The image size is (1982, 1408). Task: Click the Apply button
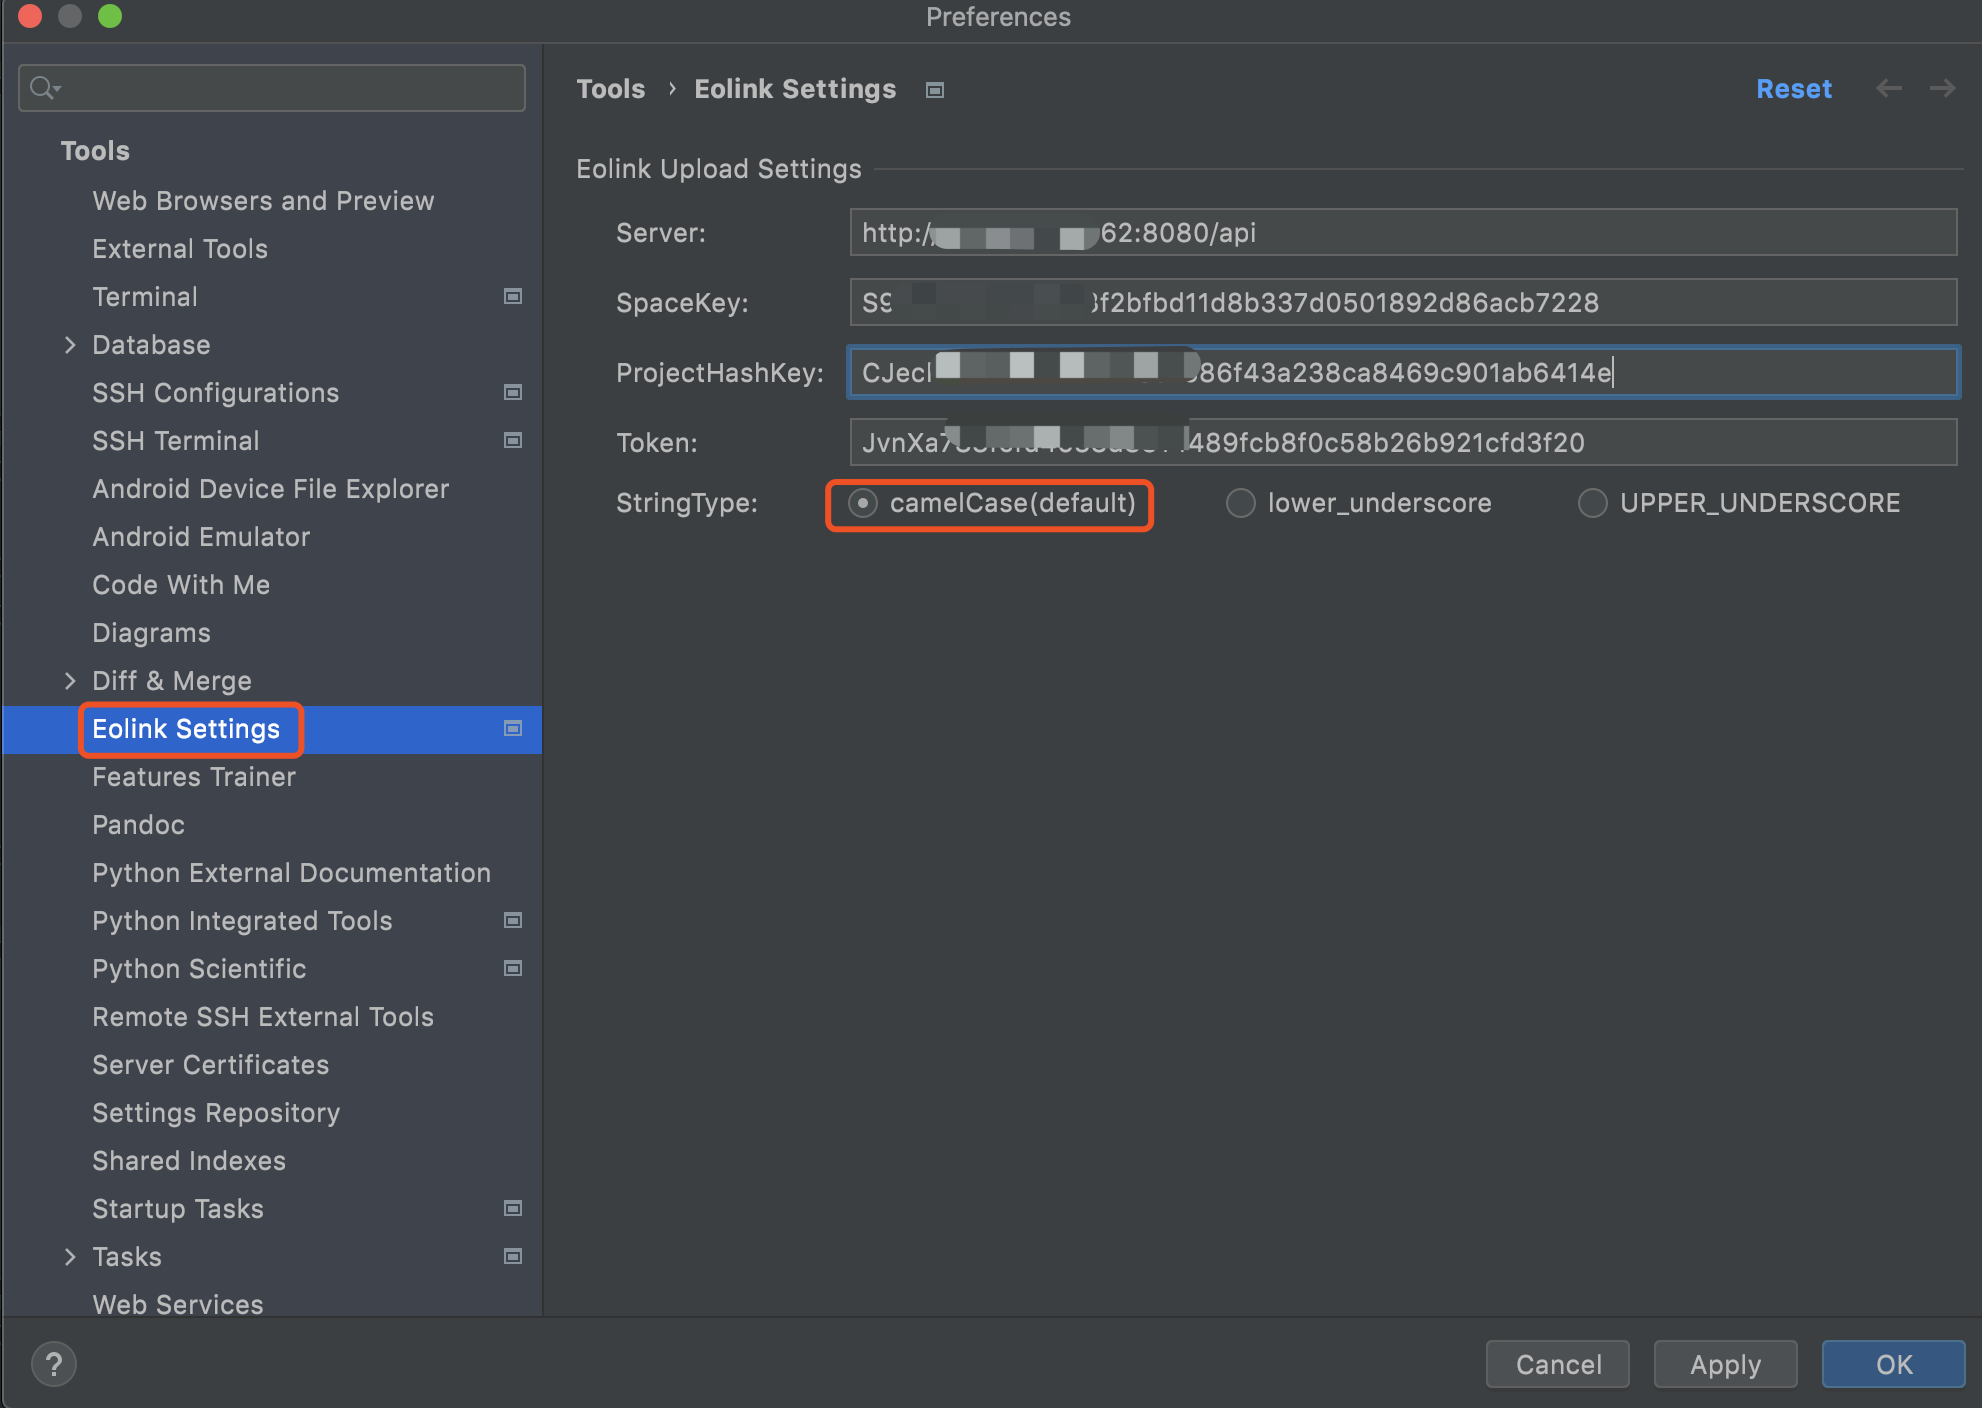click(1725, 1364)
